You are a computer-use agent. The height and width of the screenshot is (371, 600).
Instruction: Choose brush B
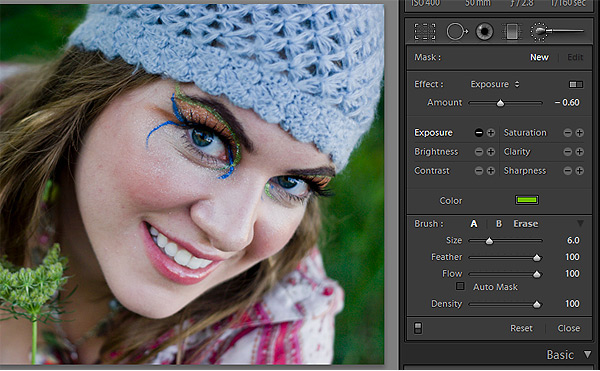pos(499,224)
